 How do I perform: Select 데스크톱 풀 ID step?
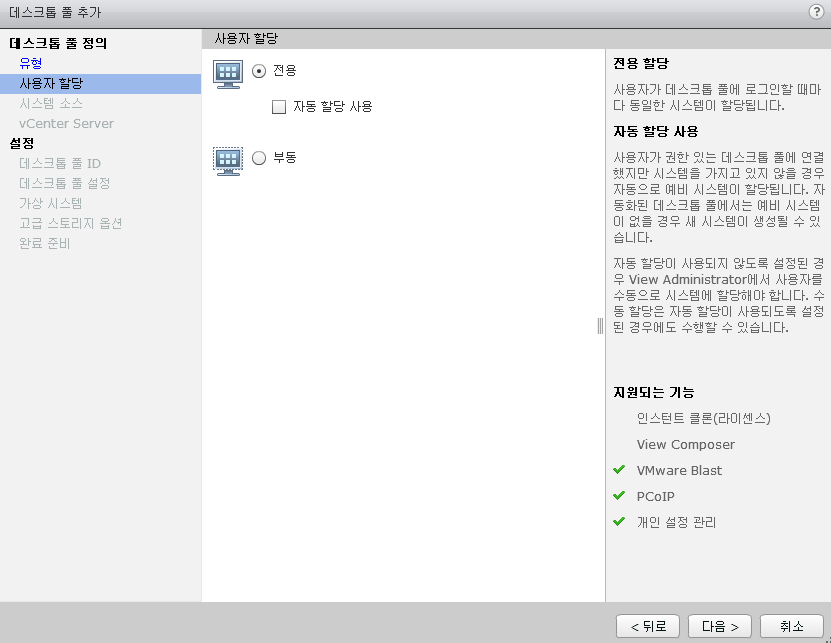pyautogui.click(x=60, y=163)
